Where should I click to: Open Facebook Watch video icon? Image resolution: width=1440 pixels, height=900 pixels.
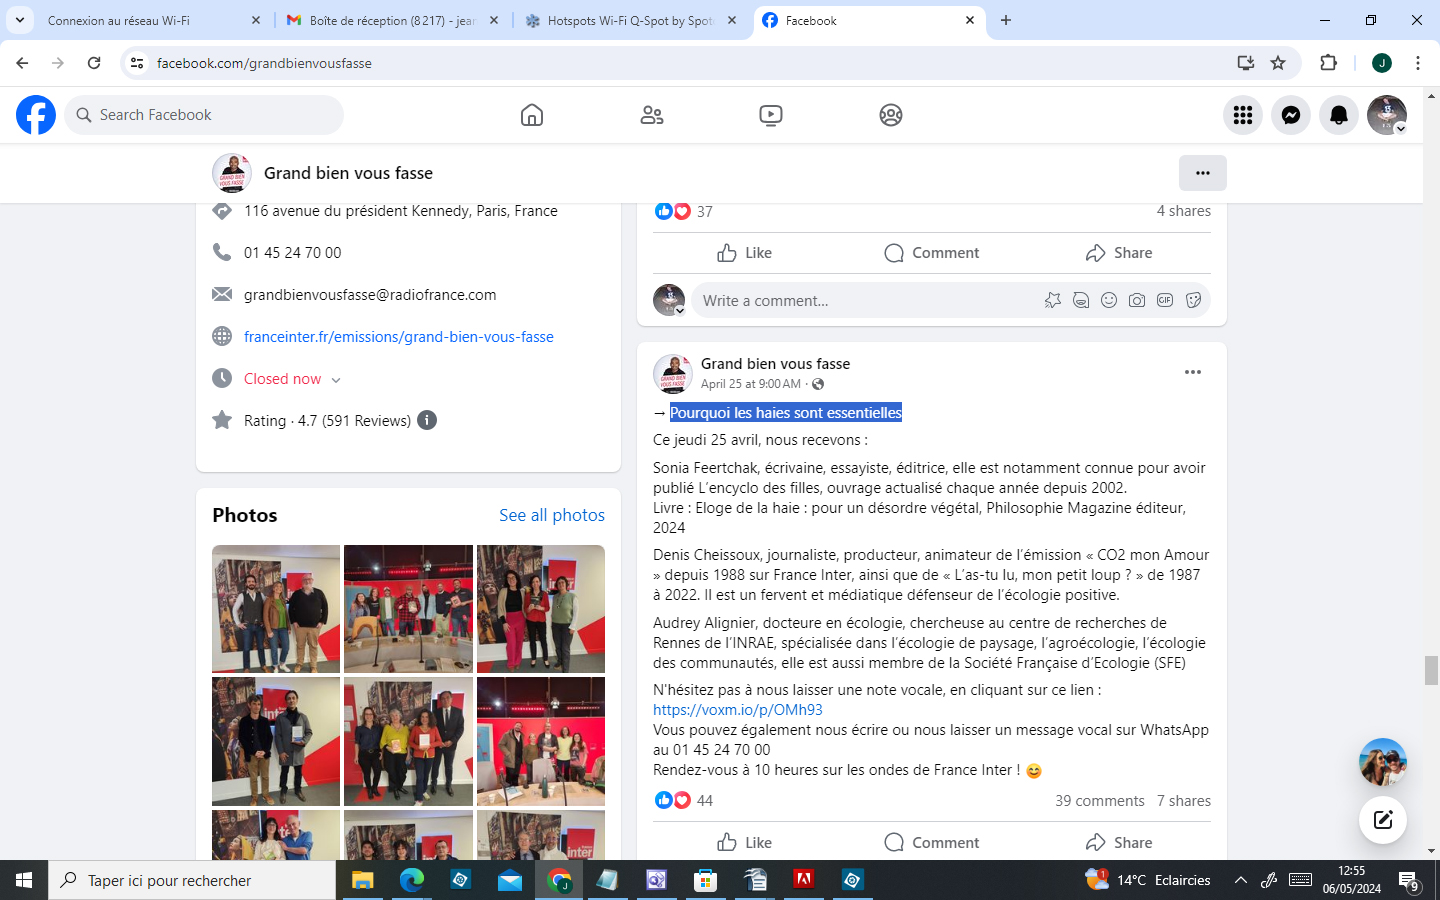coord(771,115)
